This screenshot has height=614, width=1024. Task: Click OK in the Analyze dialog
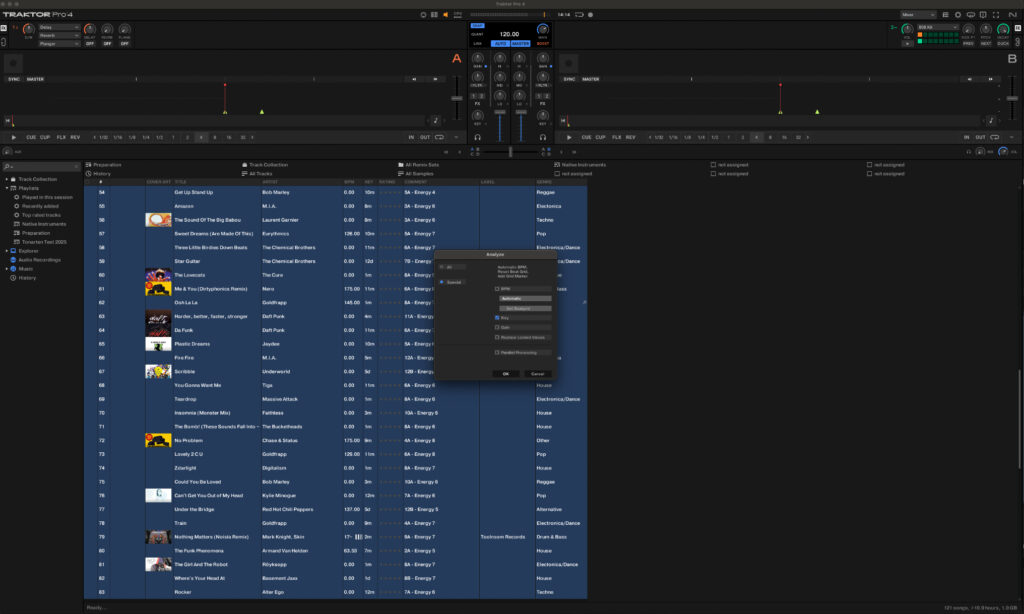(506, 373)
